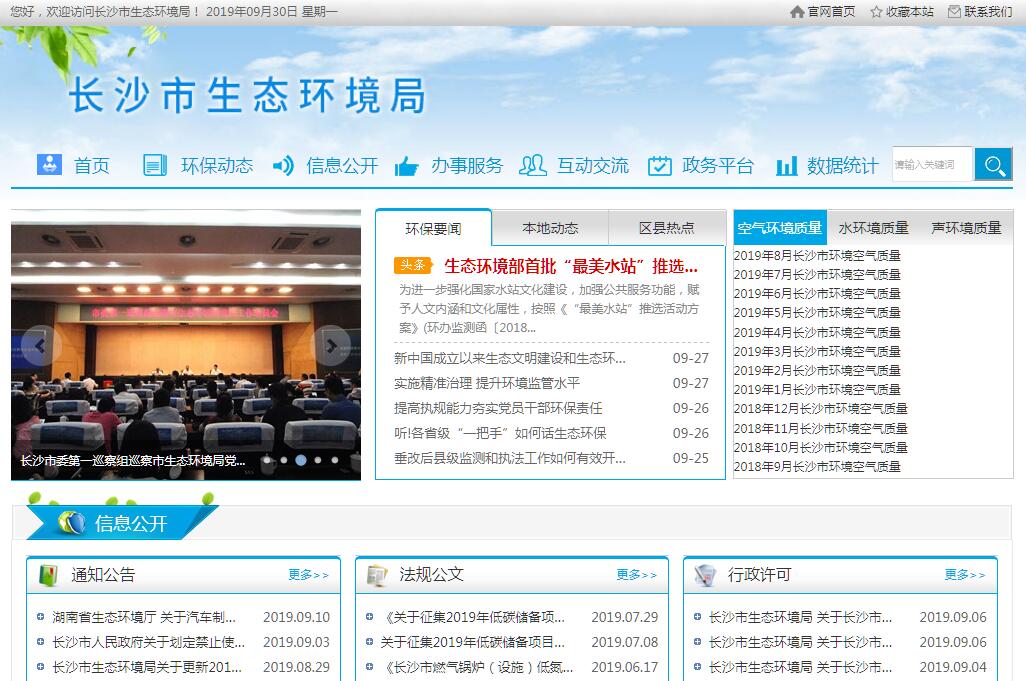Click 联系我们 link
Screen dimensions: 1026x681
988,12
